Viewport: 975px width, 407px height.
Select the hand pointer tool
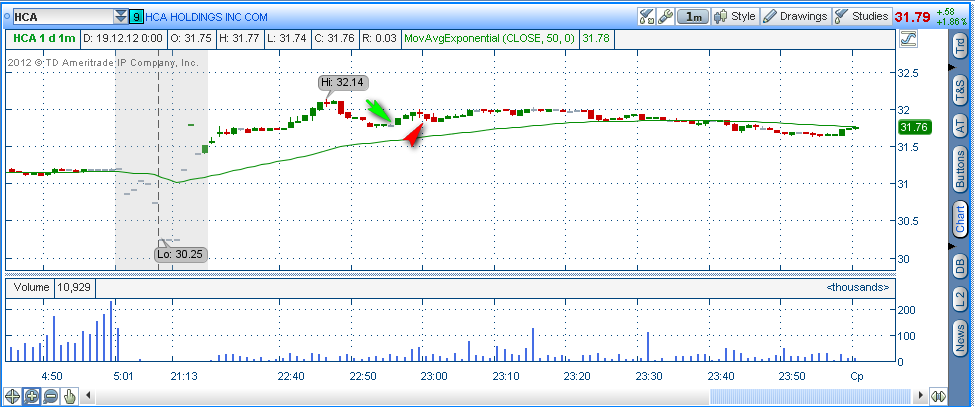[70, 395]
